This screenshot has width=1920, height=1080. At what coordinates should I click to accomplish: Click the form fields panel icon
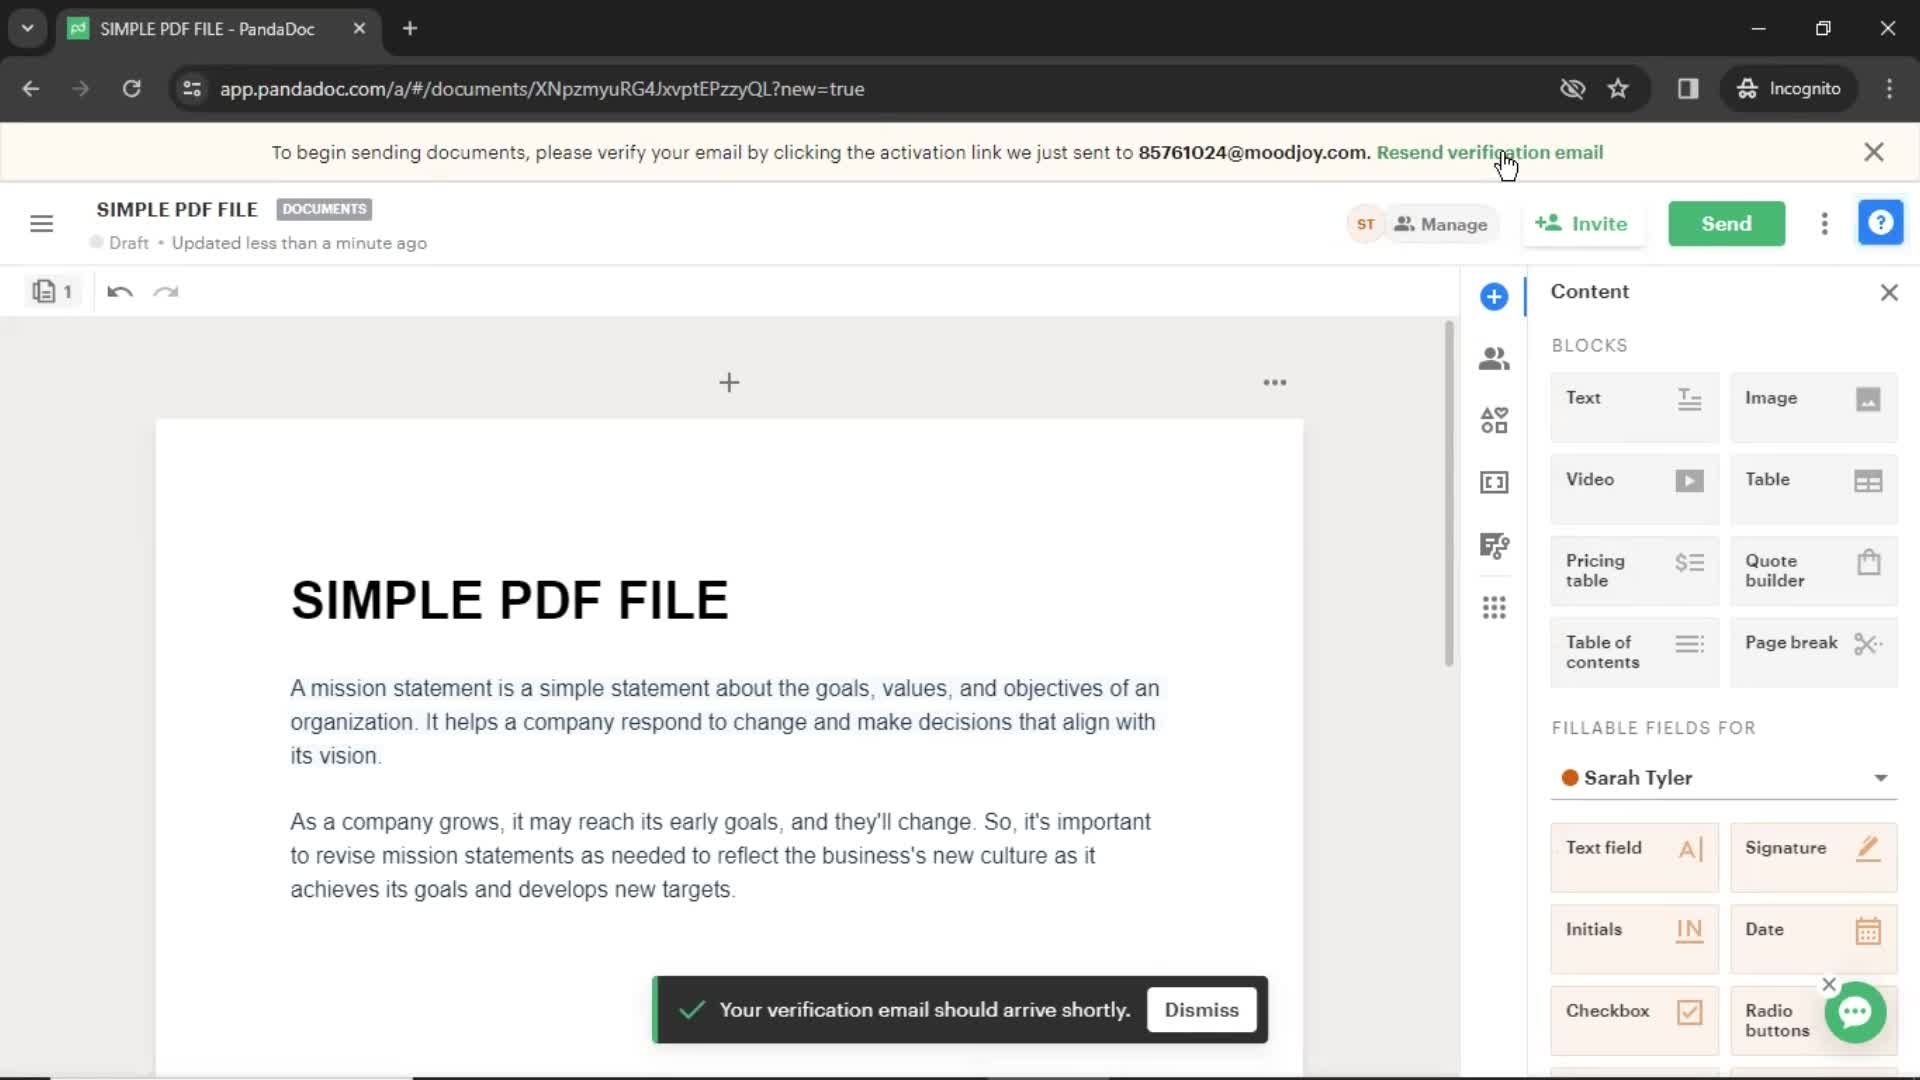(1495, 481)
